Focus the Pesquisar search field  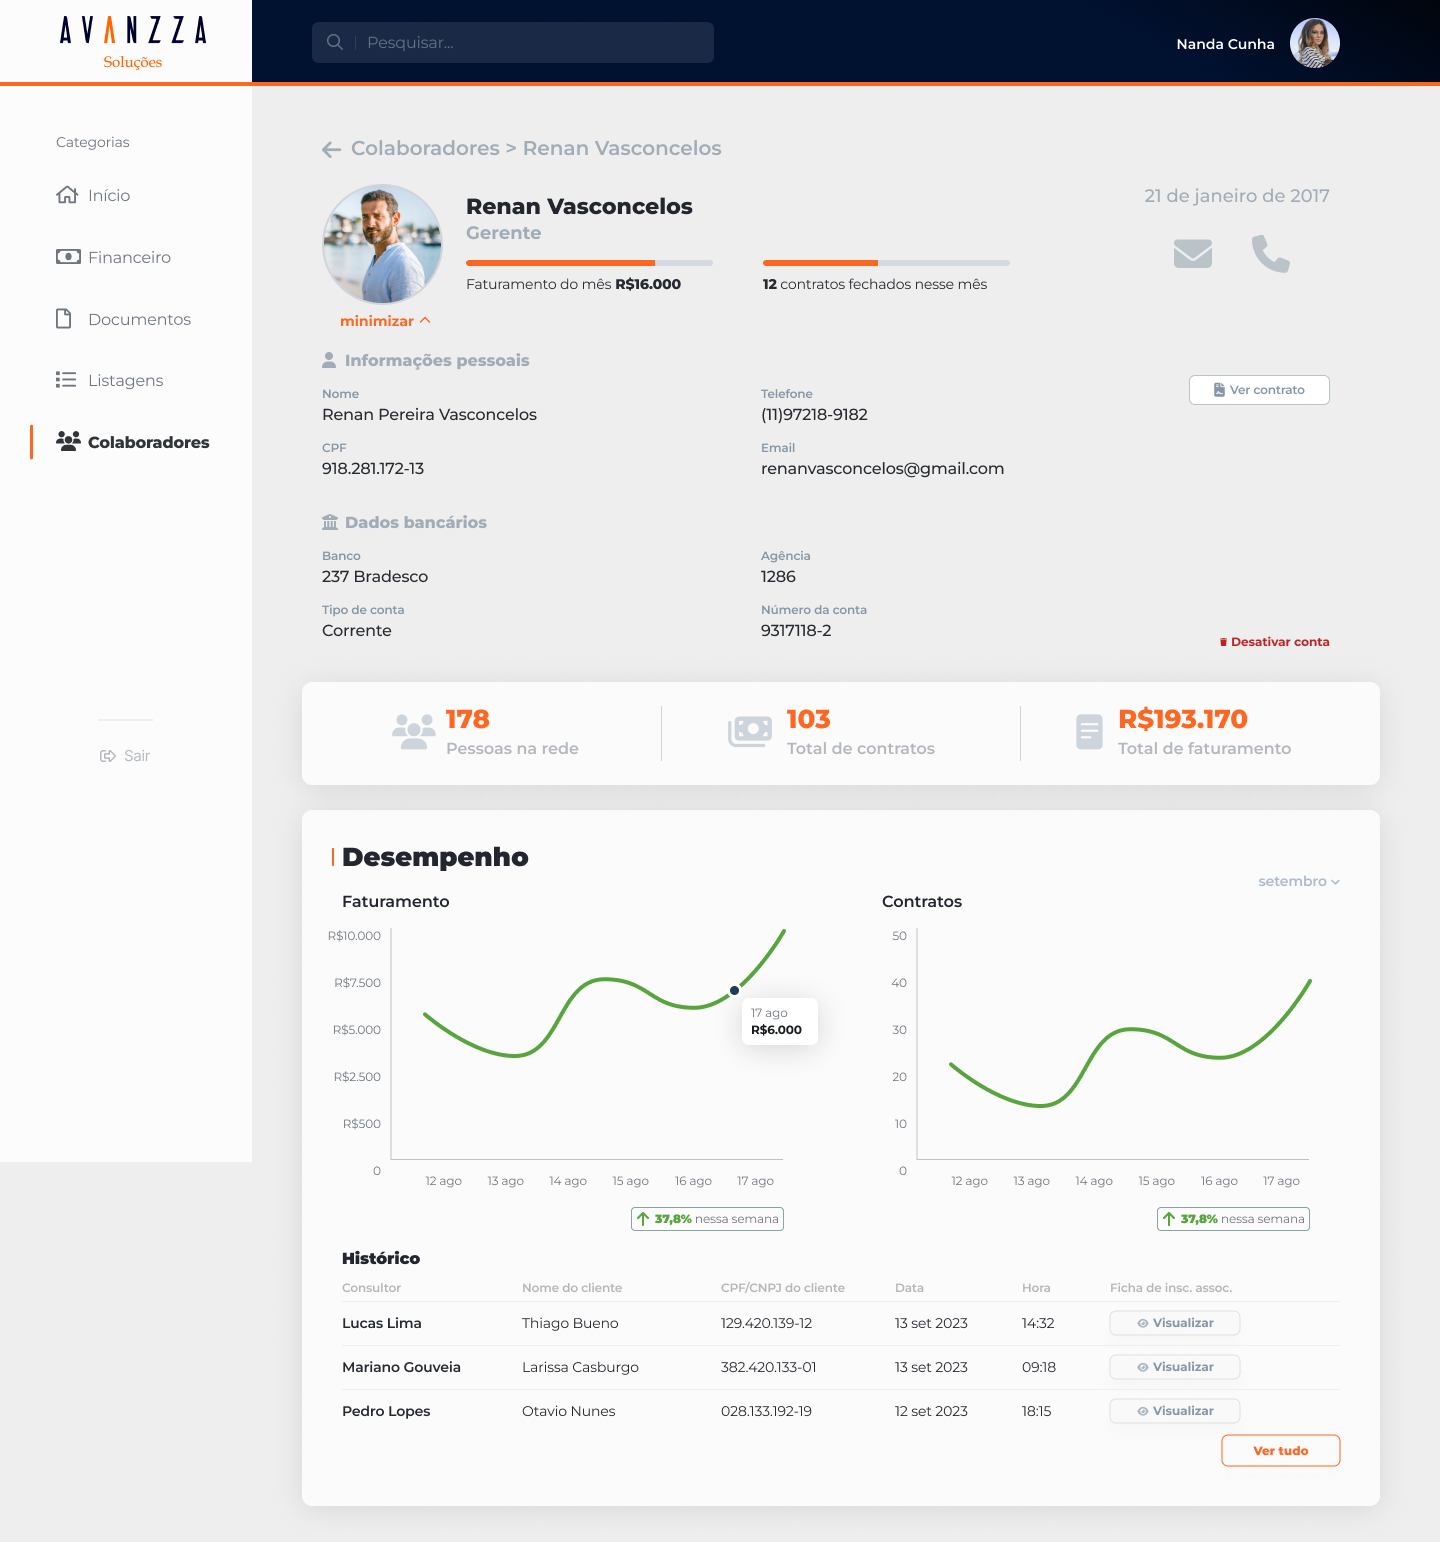513,43
